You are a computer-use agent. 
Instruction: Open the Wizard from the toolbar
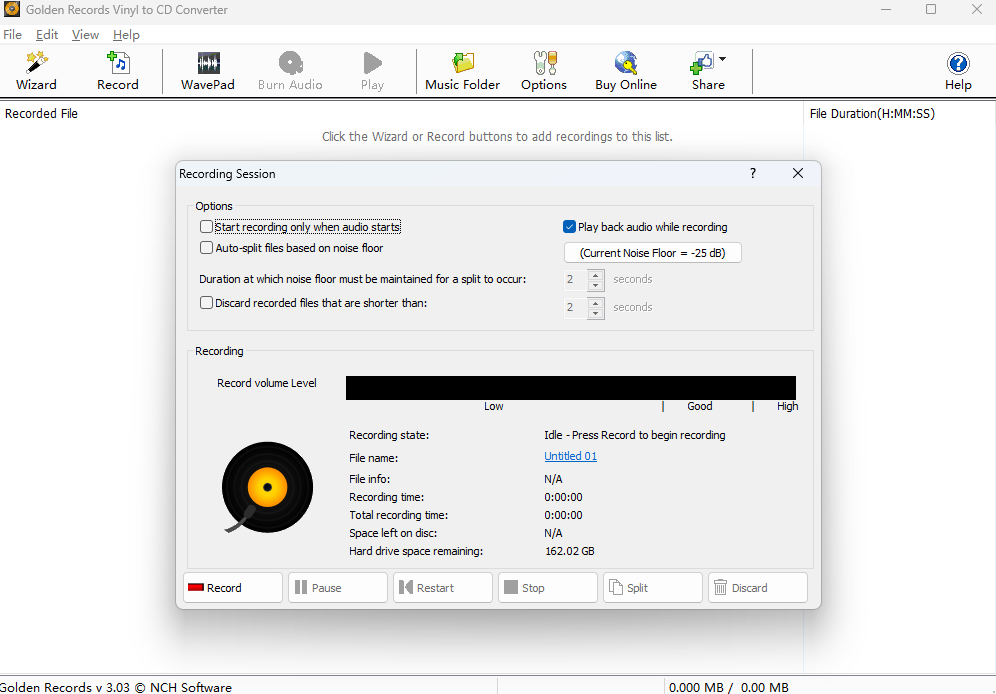coord(36,71)
